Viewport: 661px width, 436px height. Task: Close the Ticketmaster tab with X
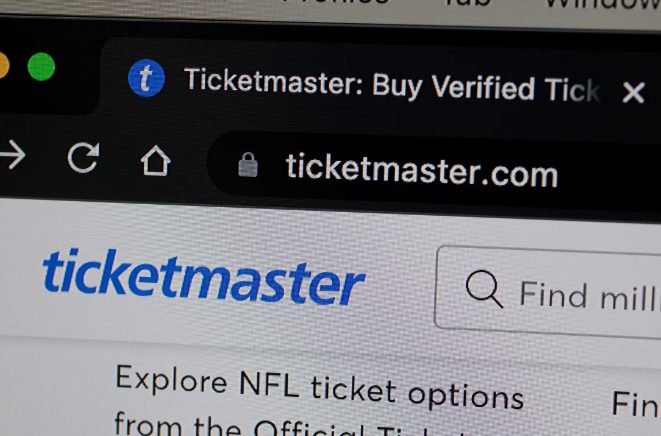[x=633, y=92]
